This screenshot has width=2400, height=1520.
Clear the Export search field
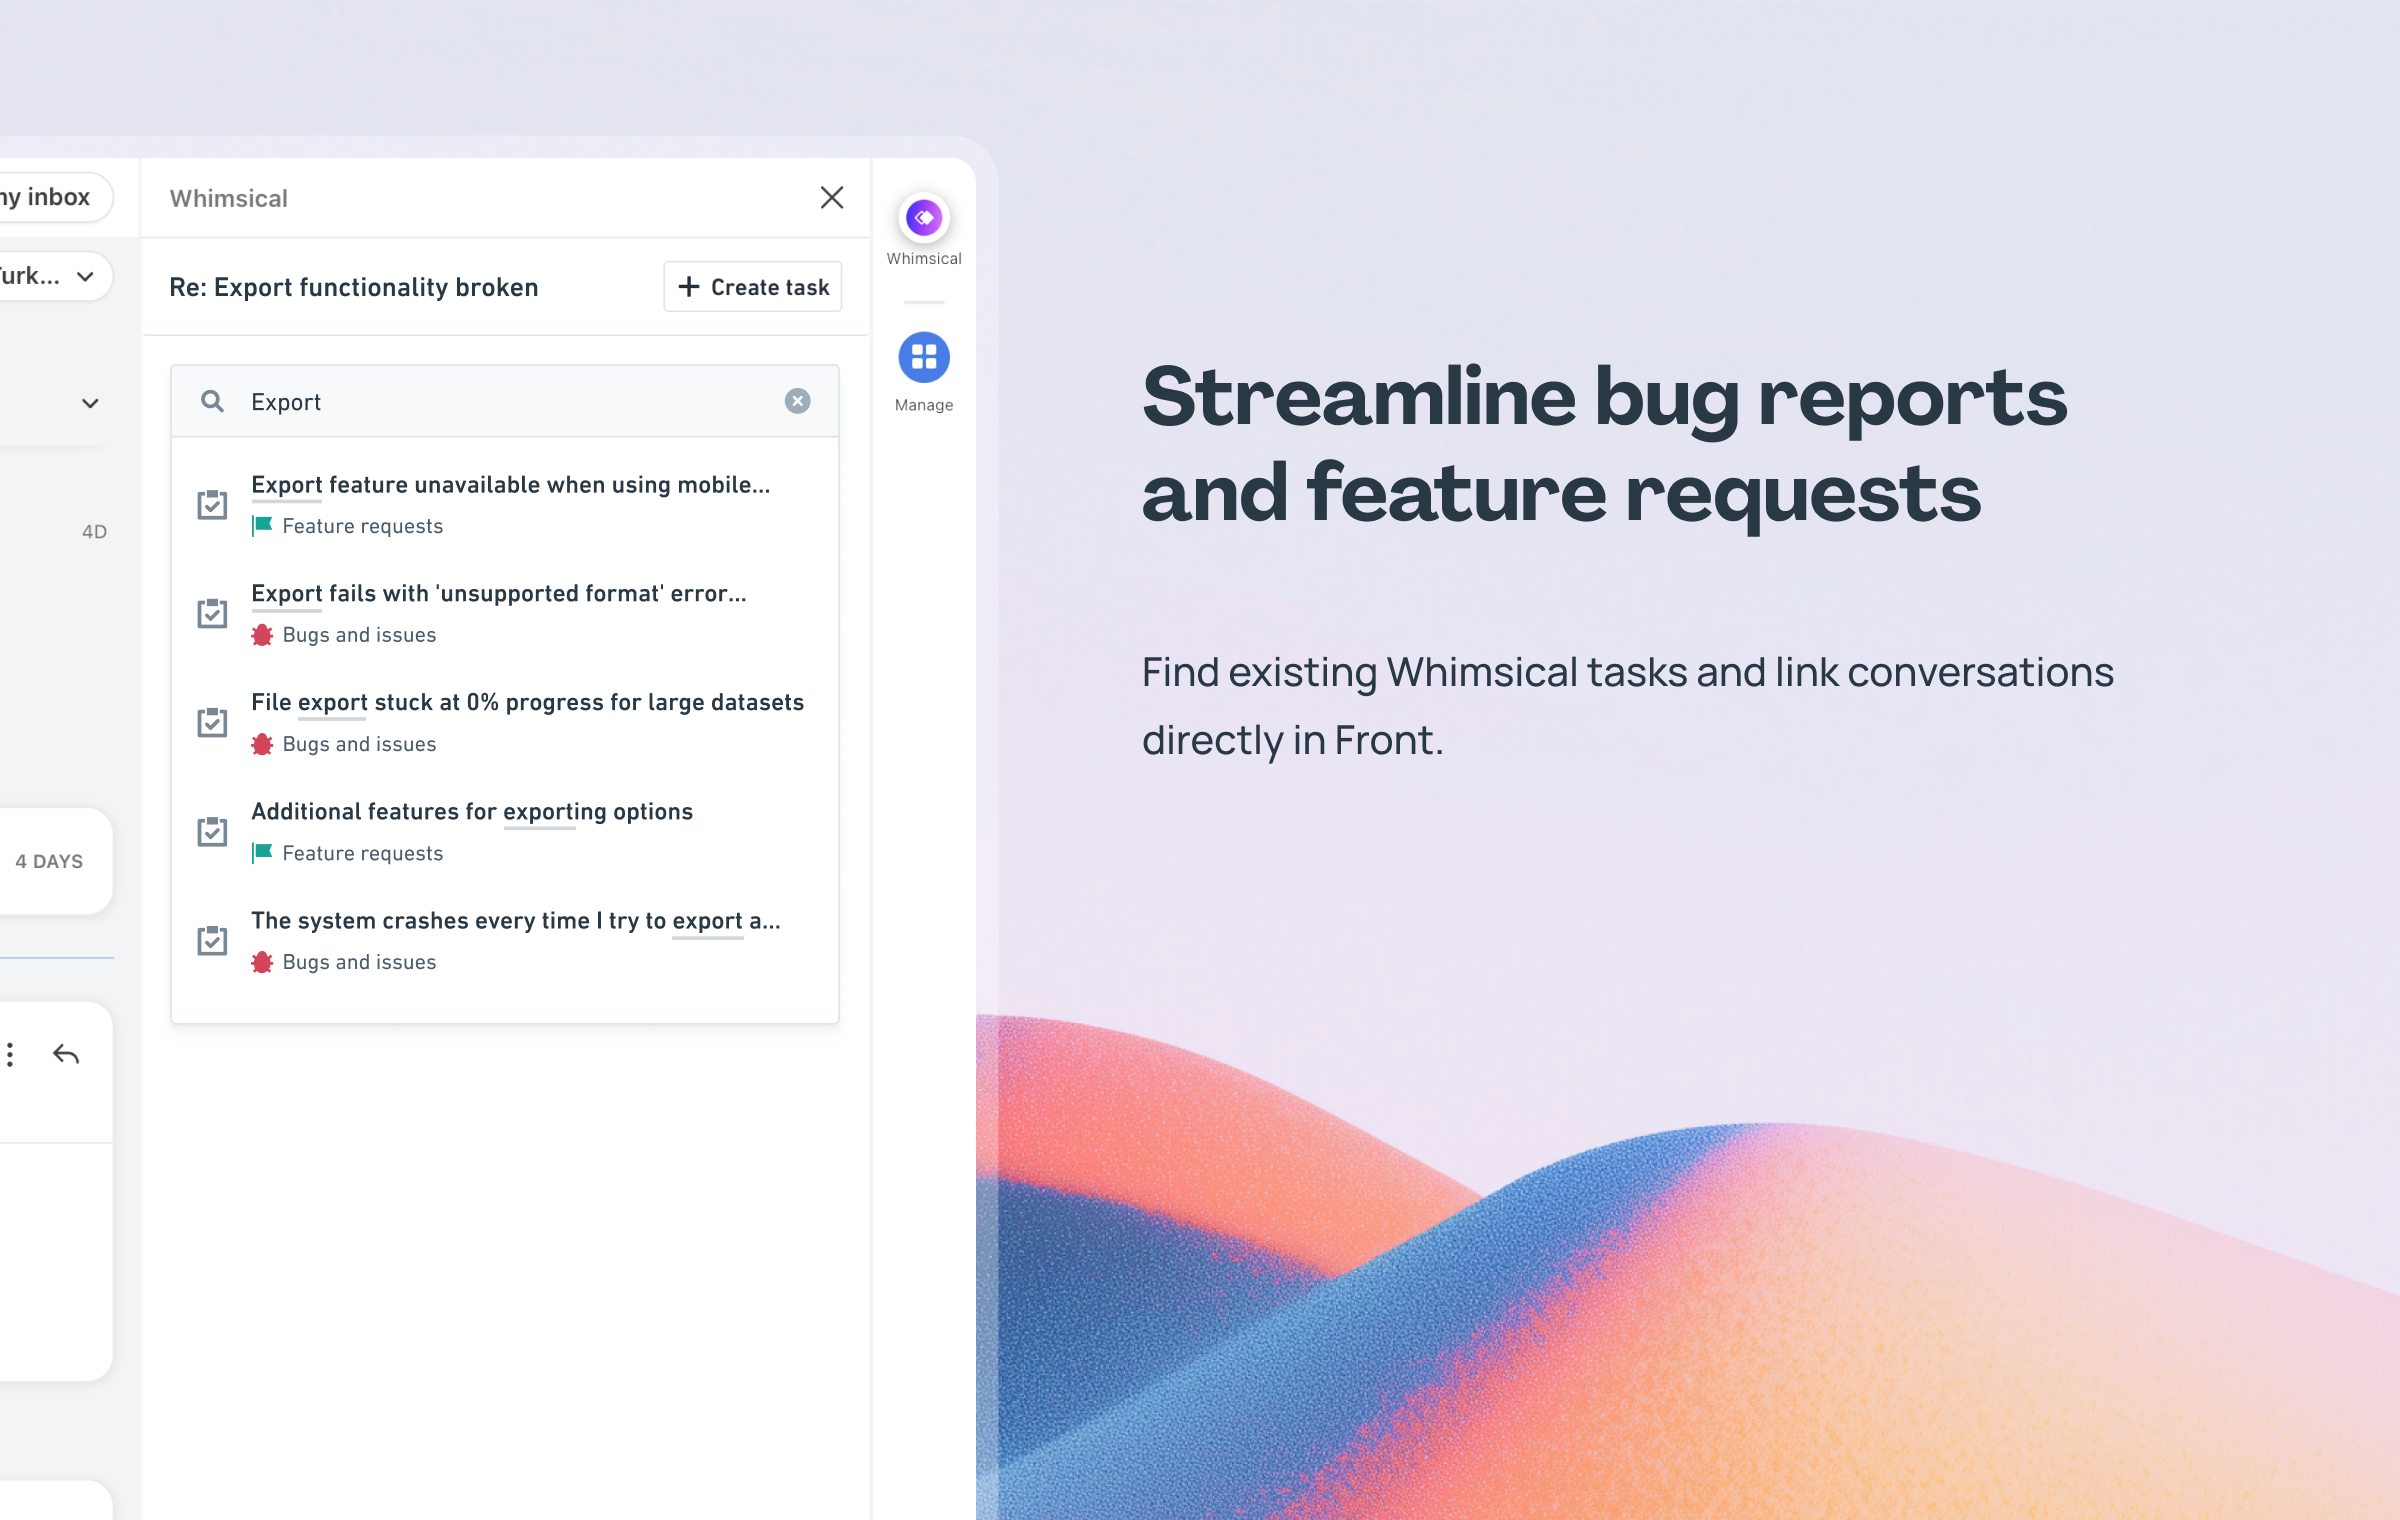pyautogui.click(x=797, y=402)
